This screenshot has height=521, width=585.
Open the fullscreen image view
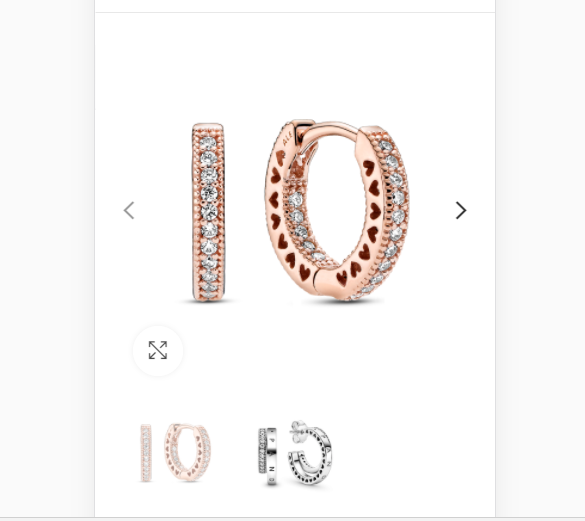(x=158, y=350)
